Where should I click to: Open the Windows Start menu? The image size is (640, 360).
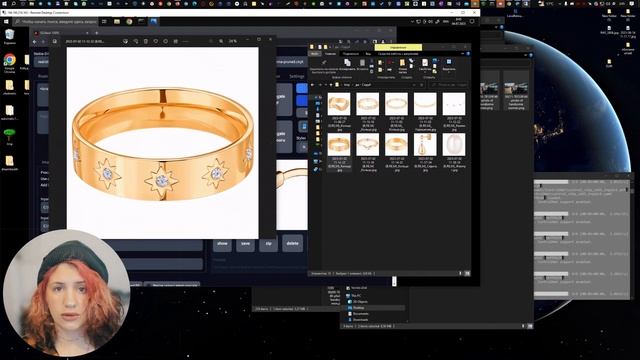pyautogui.click(x=6, y=21)
